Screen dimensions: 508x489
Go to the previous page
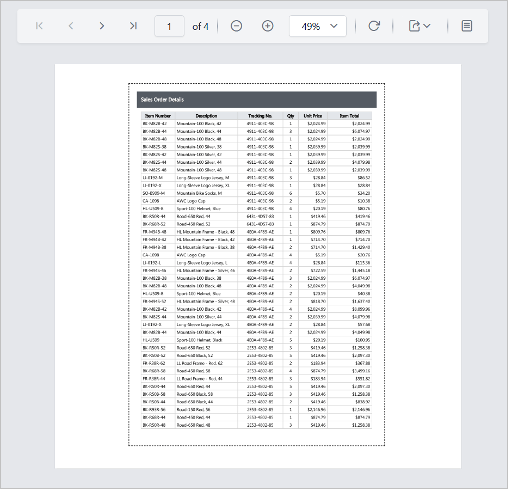71,26
